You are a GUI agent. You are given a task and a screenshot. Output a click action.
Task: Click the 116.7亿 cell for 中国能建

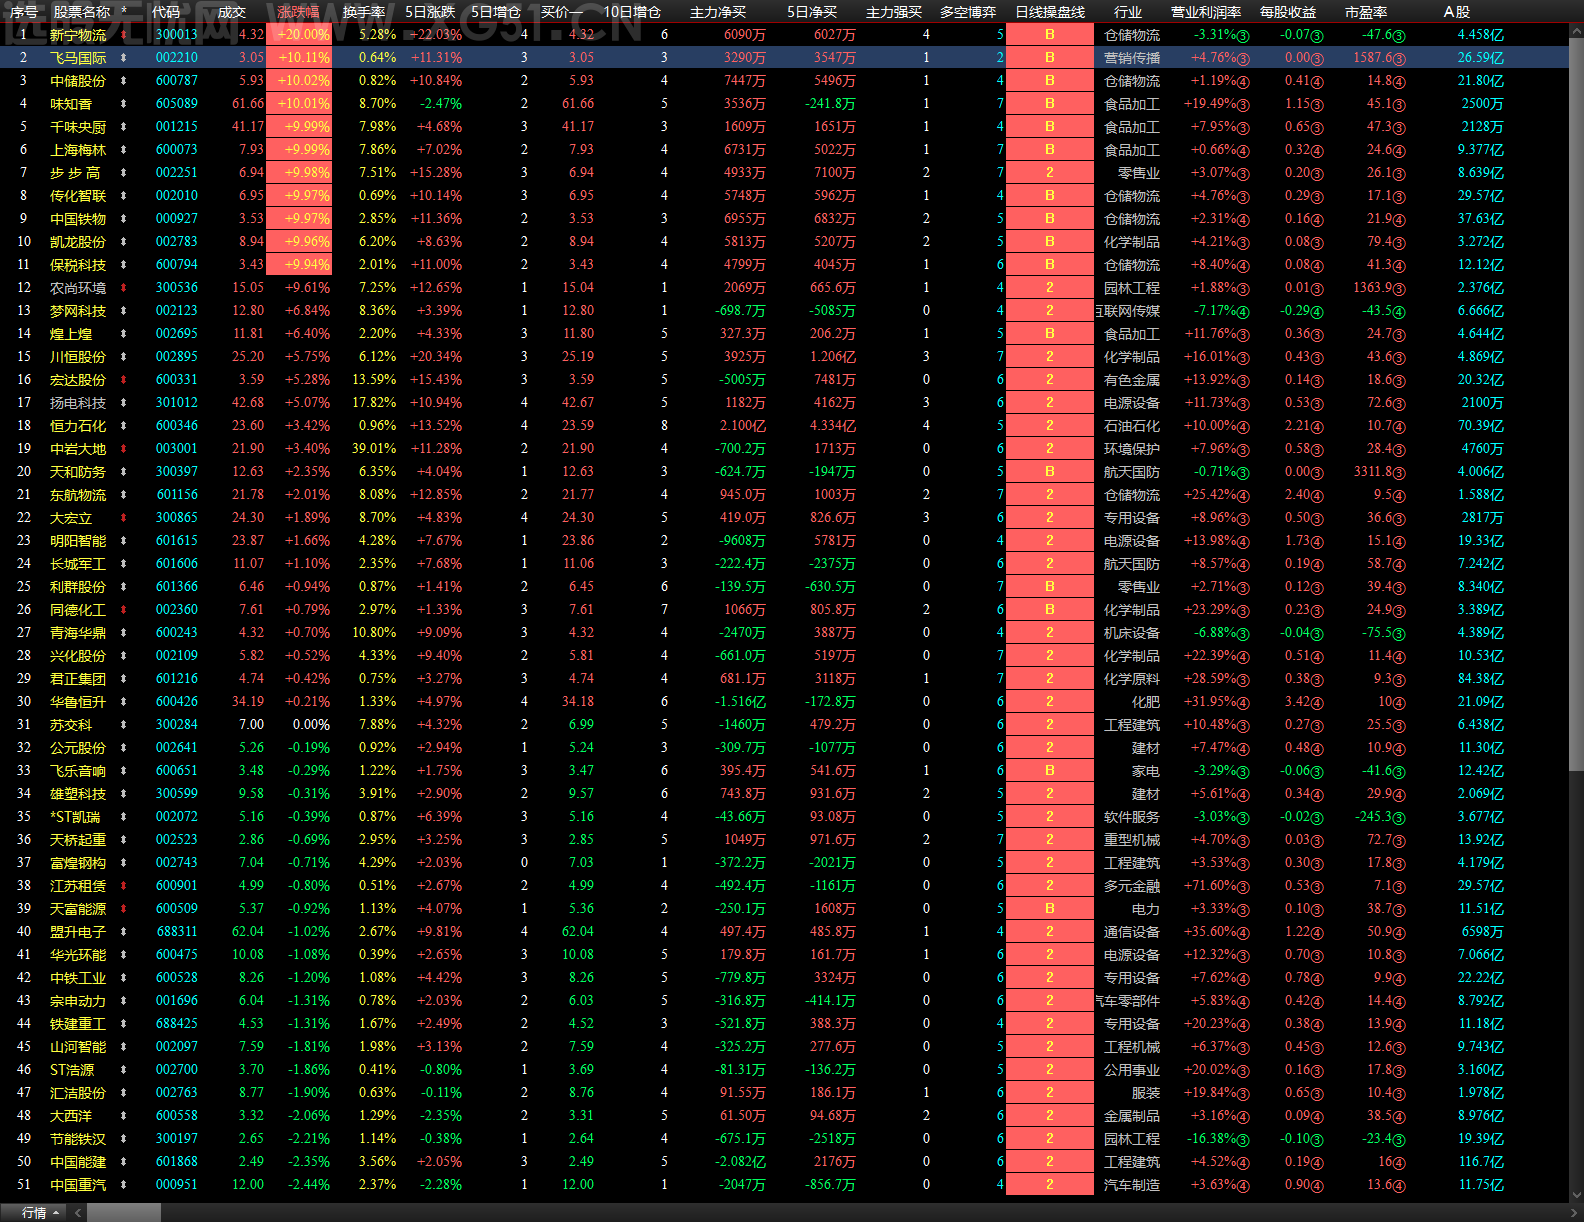click(1481, 1162)
